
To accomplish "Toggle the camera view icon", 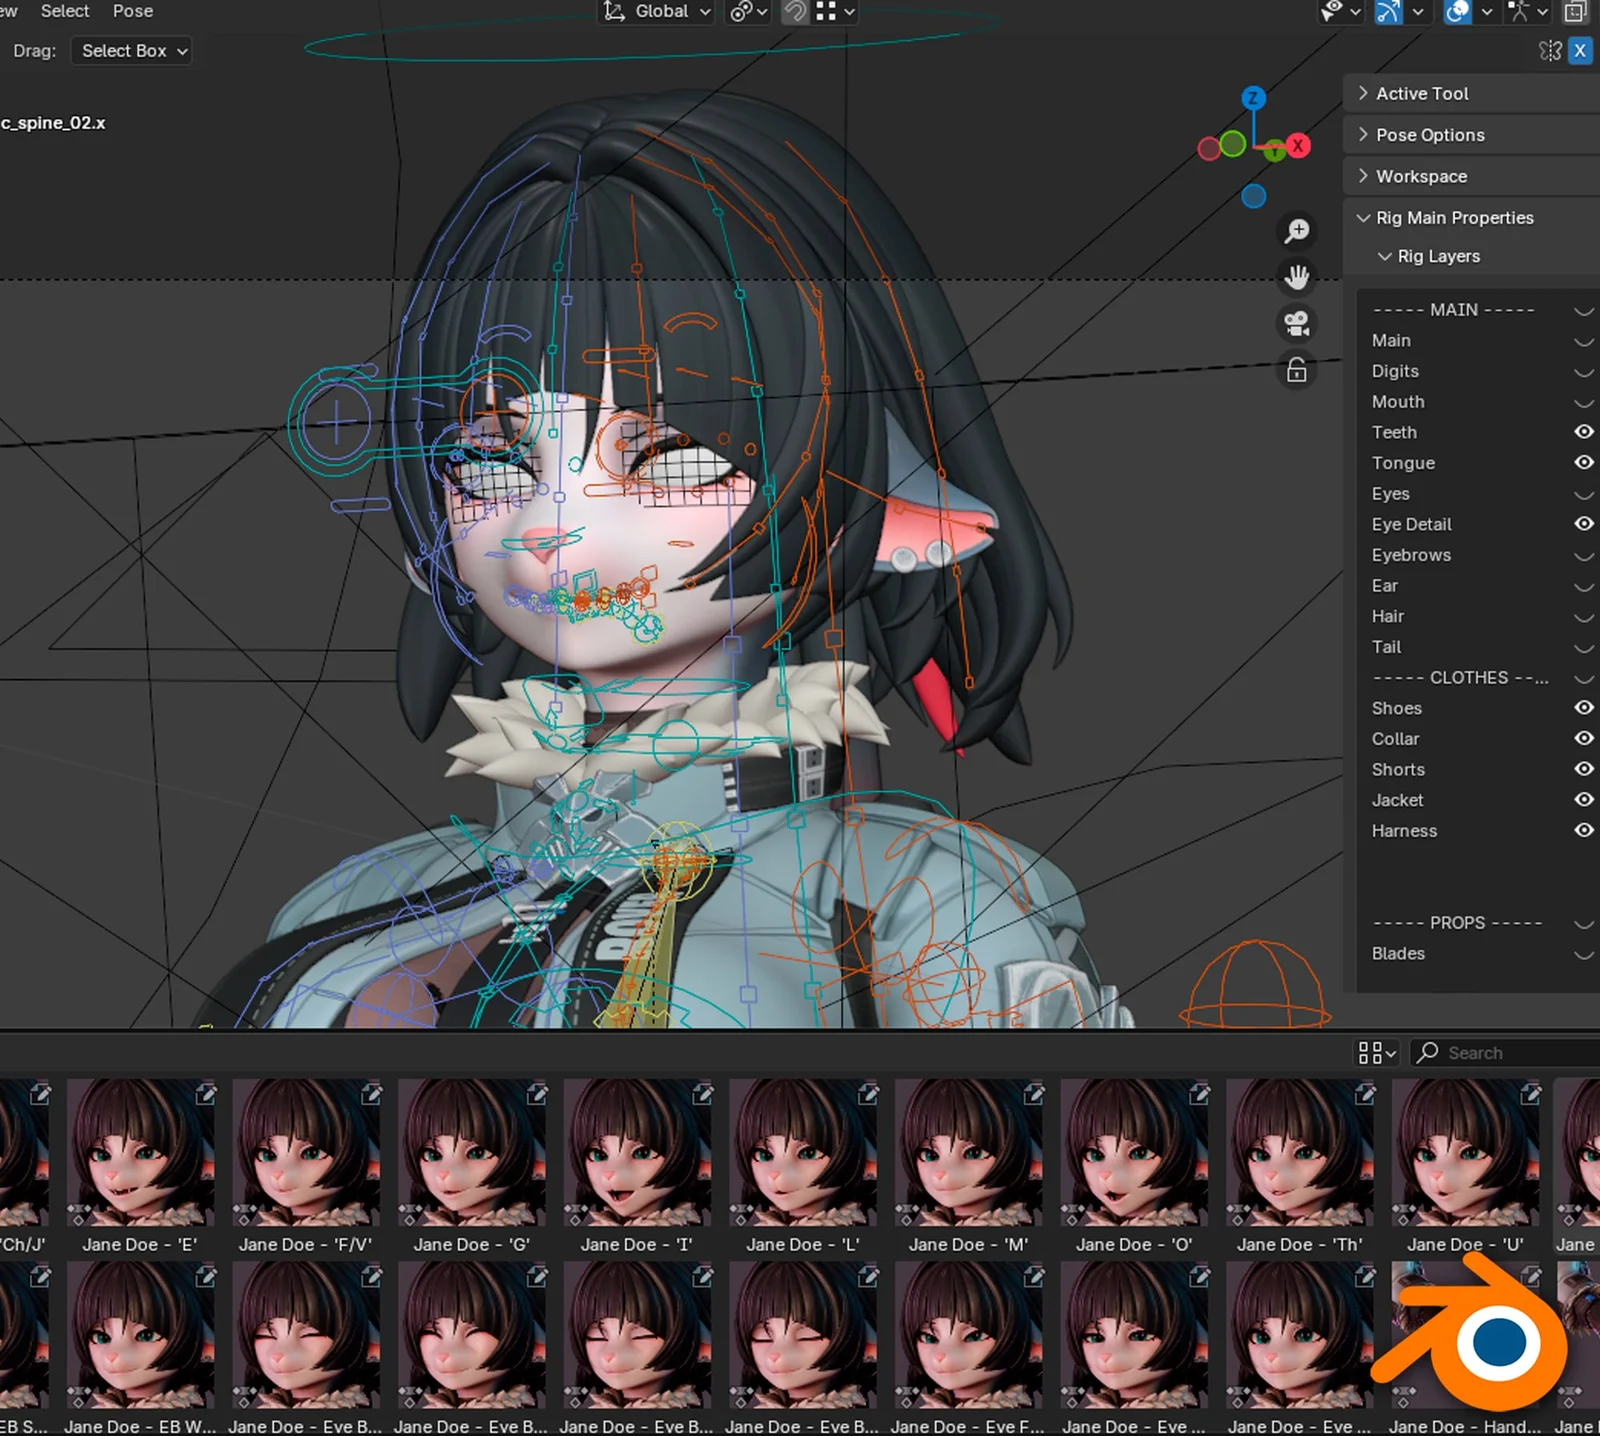I will [1296, 323].
